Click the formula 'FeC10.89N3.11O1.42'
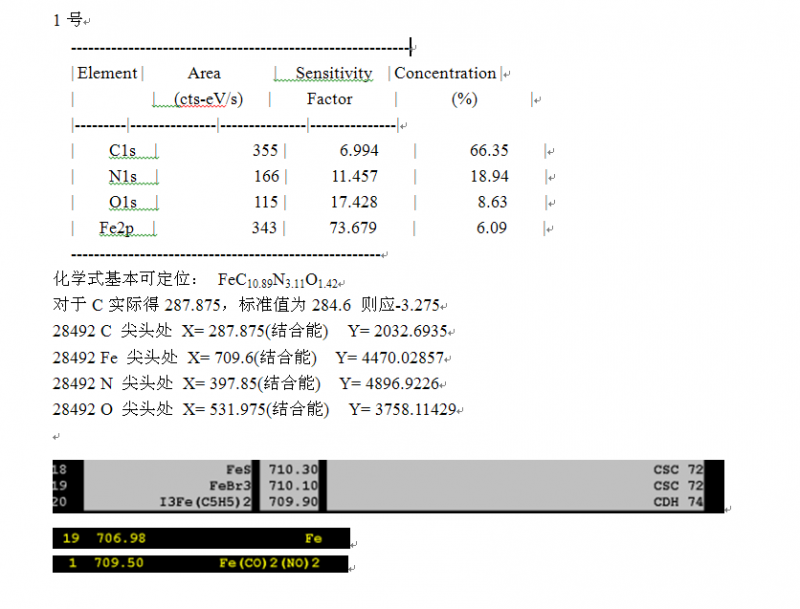This screenshot has height=609, width=800. click(x=278, y=280)
